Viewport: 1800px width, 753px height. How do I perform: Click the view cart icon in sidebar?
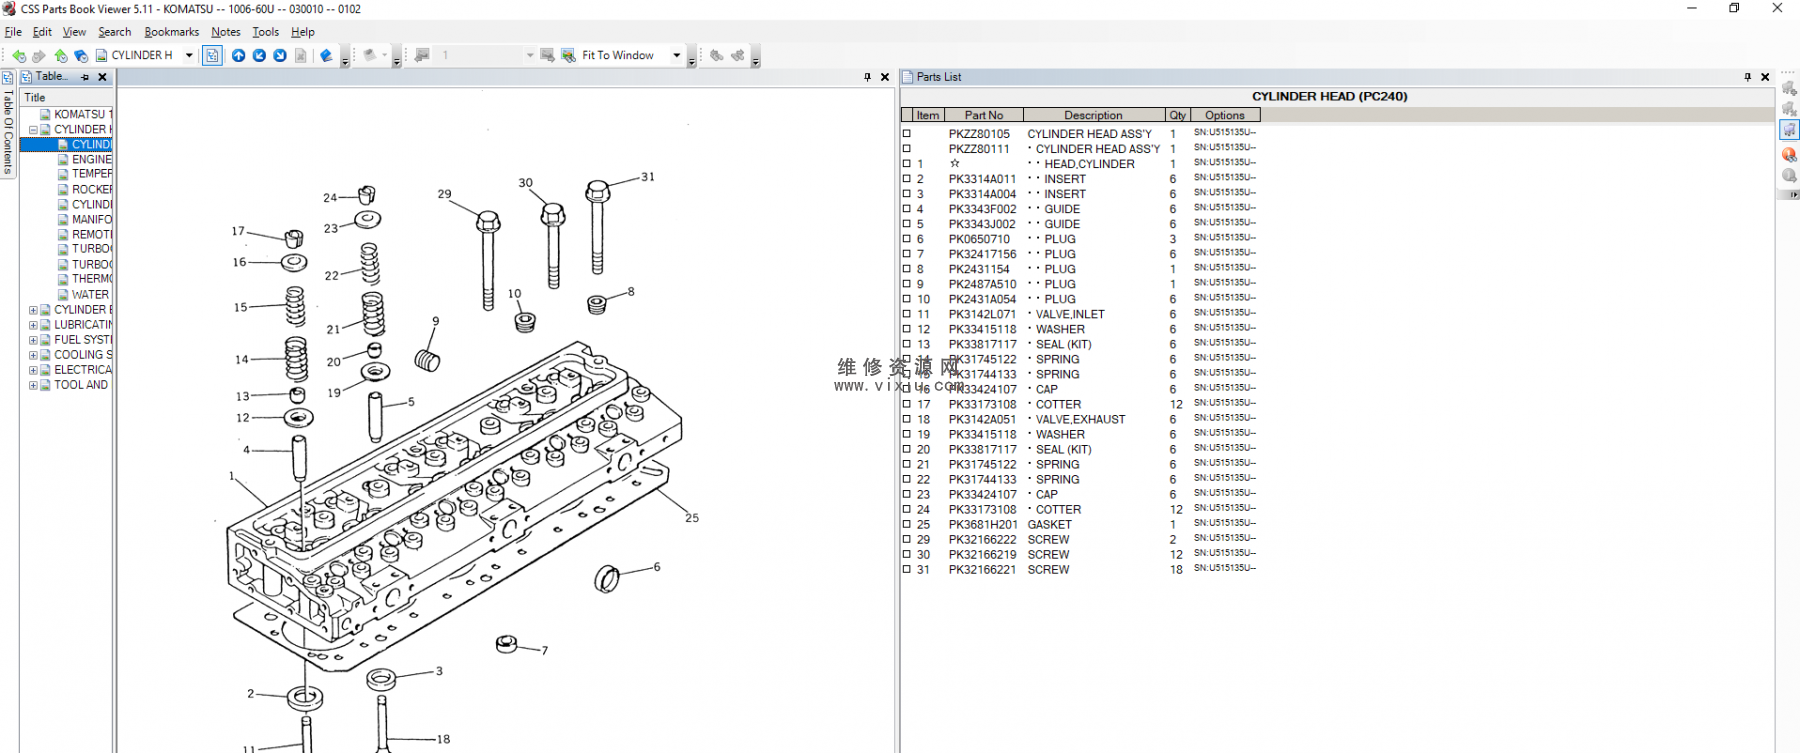pos(1789,130)
